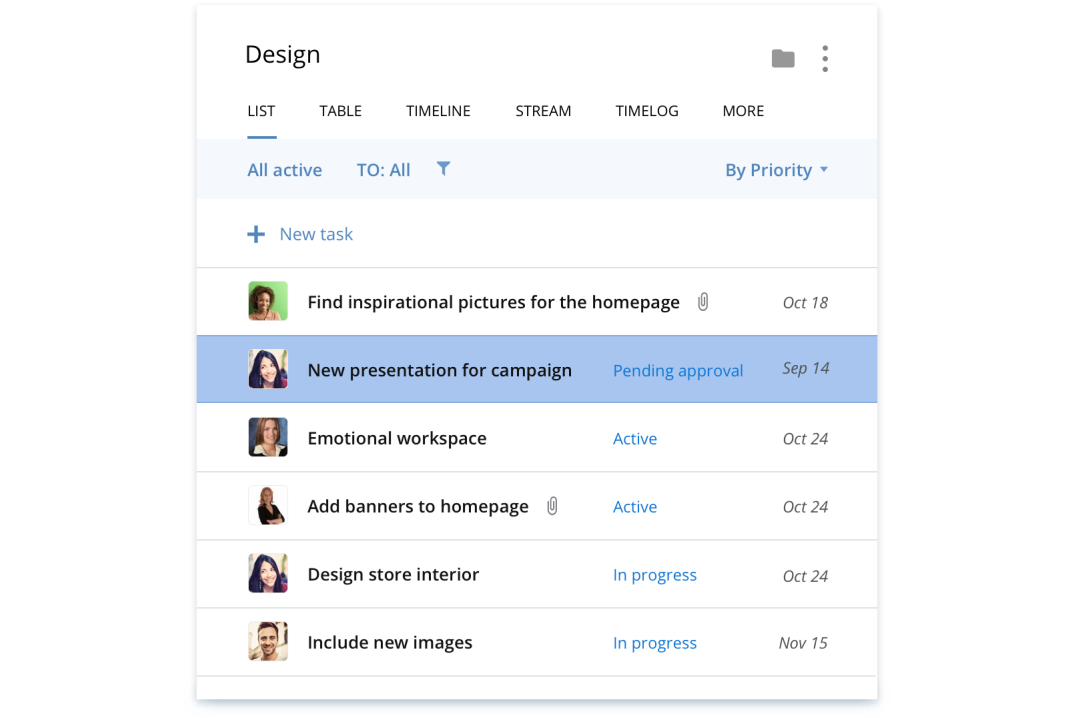
Task: Open task Find inspirational pictures for the homepage
Action: (493, 302)
